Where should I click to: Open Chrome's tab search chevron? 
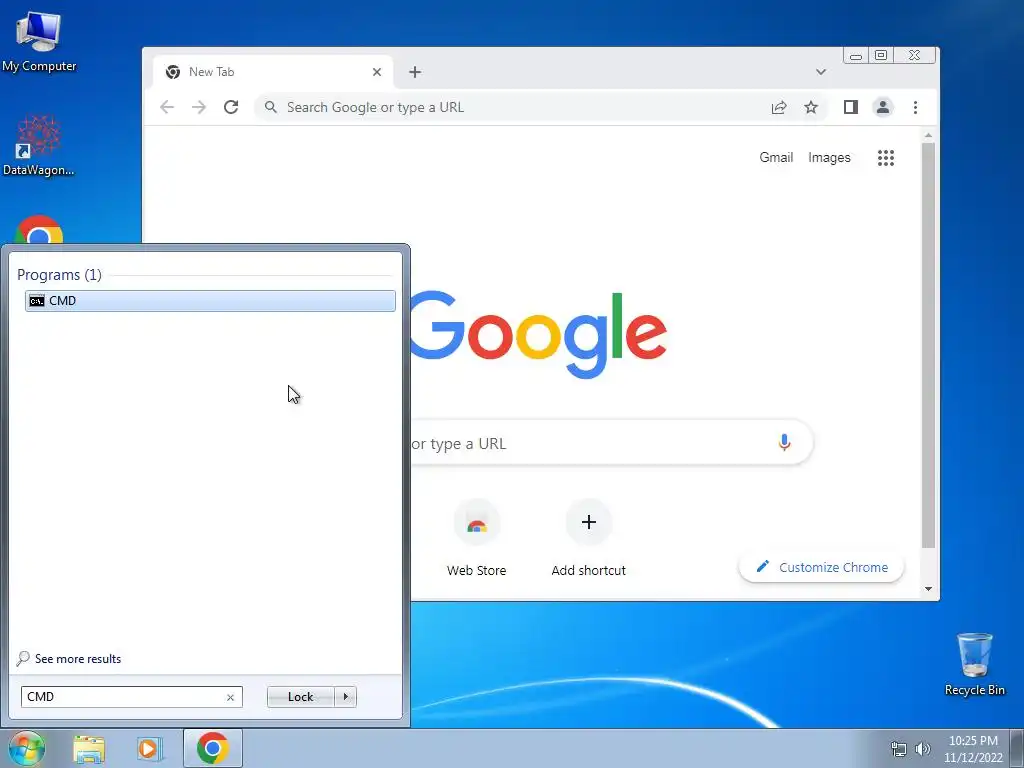821,72
